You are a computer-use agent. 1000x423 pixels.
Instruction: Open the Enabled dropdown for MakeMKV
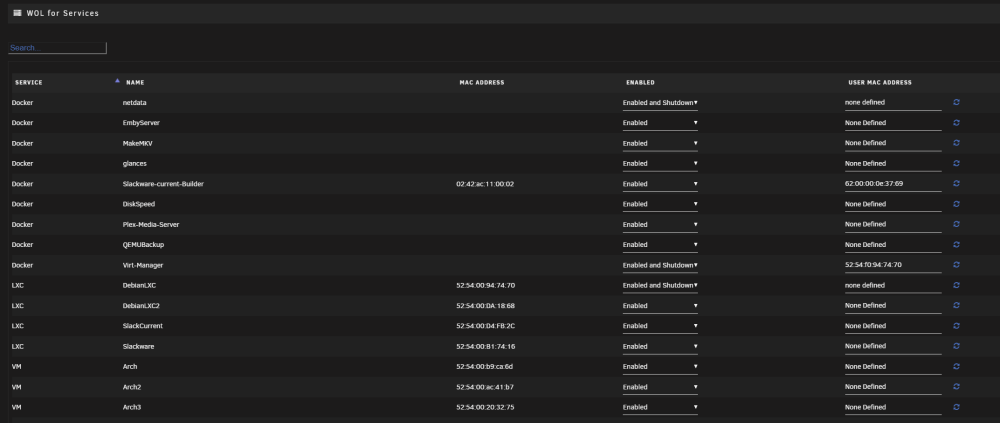tap(660, 144)
